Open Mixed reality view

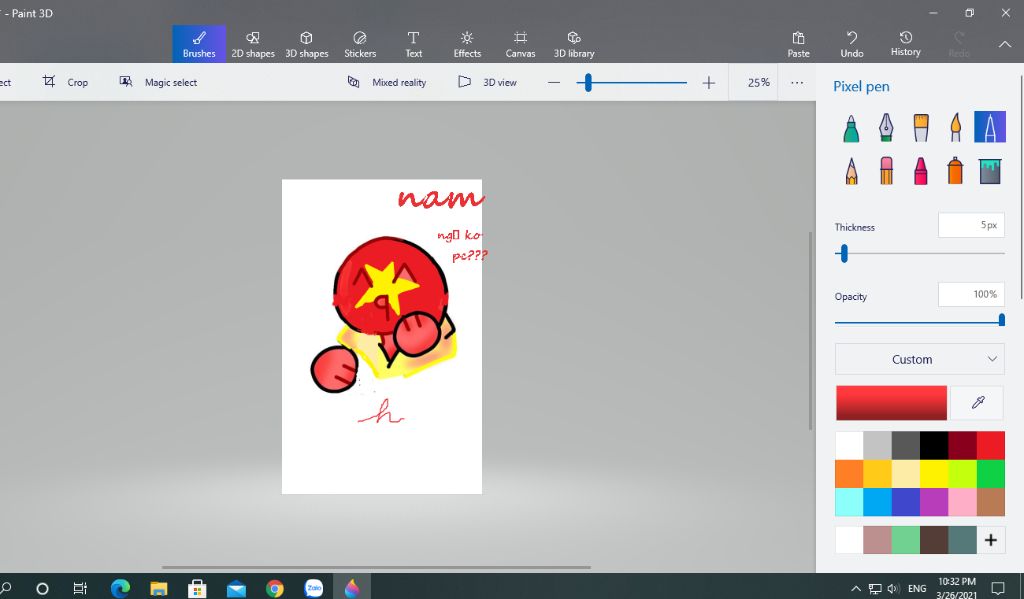coord(387,82)
